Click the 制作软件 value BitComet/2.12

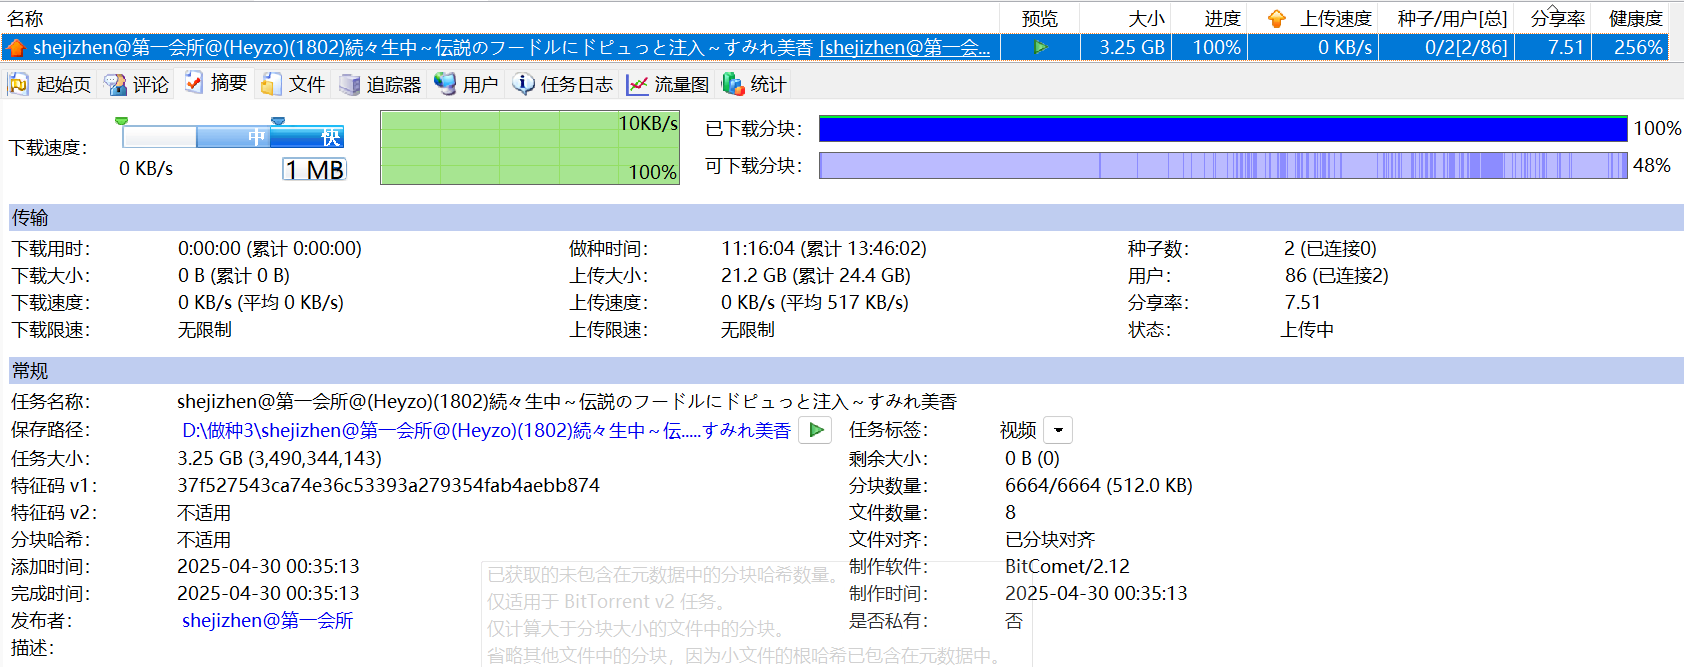coord(1067,566)
